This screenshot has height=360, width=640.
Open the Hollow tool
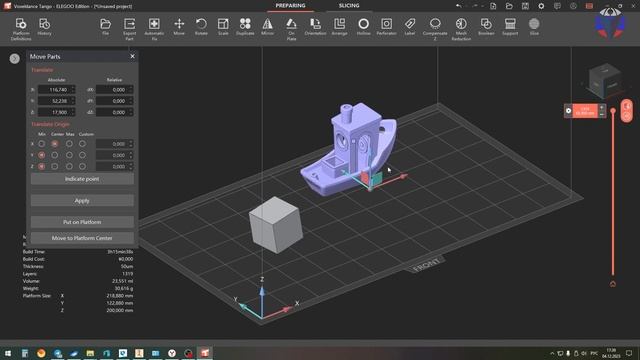tap(363, 27)
